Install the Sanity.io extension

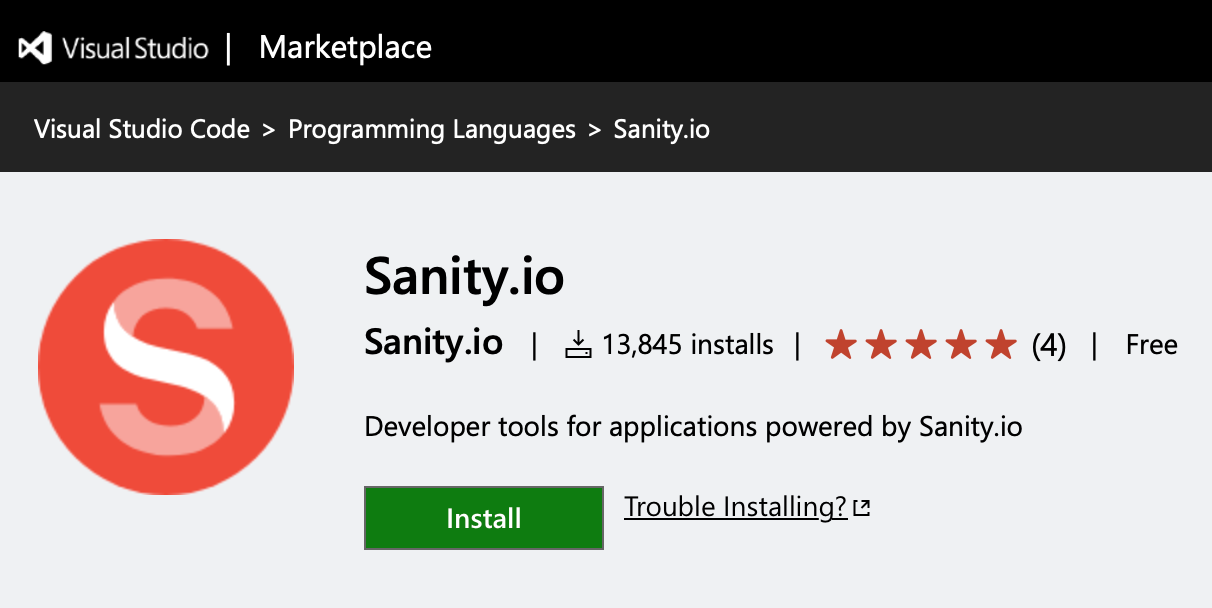pyautogui.click(x=483, y=518)
